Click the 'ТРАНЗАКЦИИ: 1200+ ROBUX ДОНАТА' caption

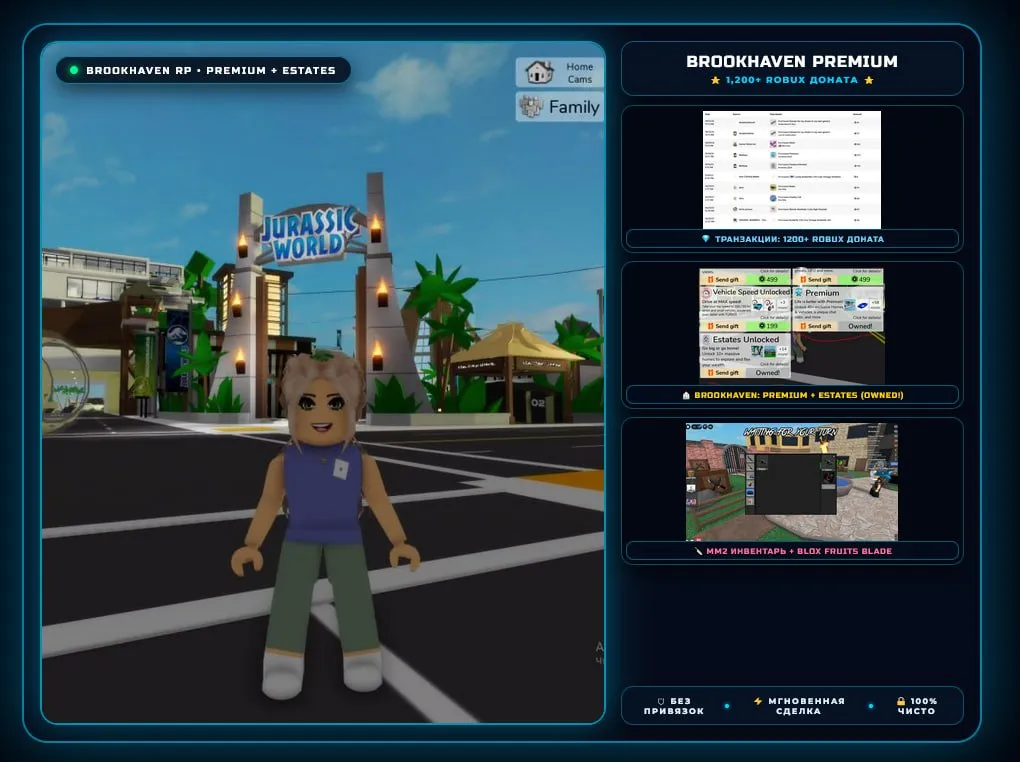point(799,239)
